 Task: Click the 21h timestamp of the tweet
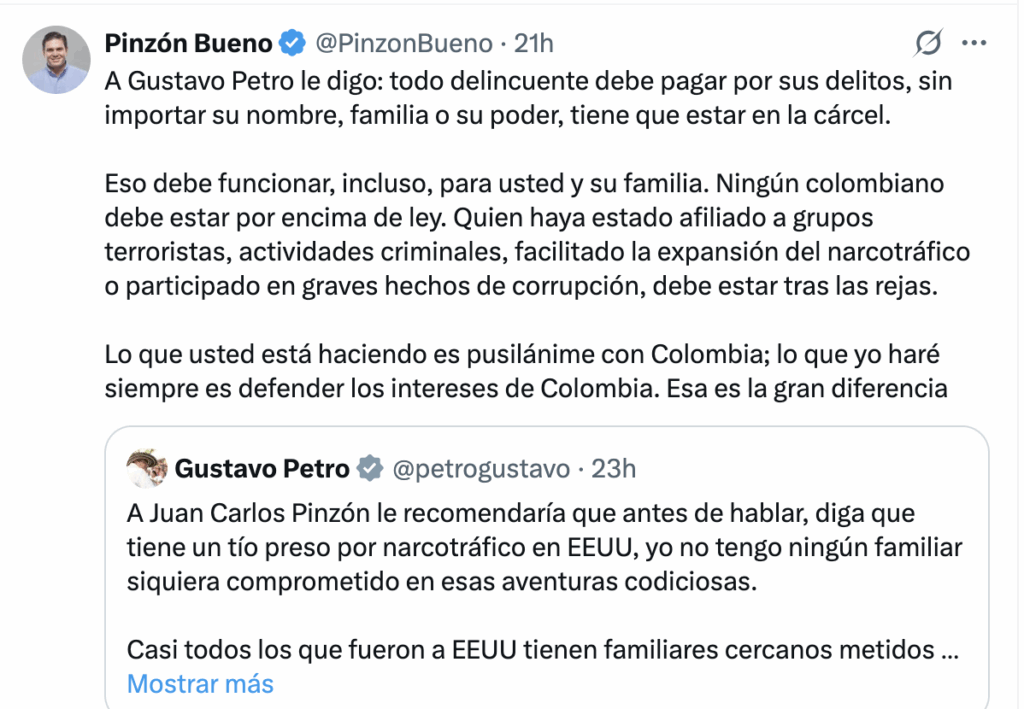533,44
